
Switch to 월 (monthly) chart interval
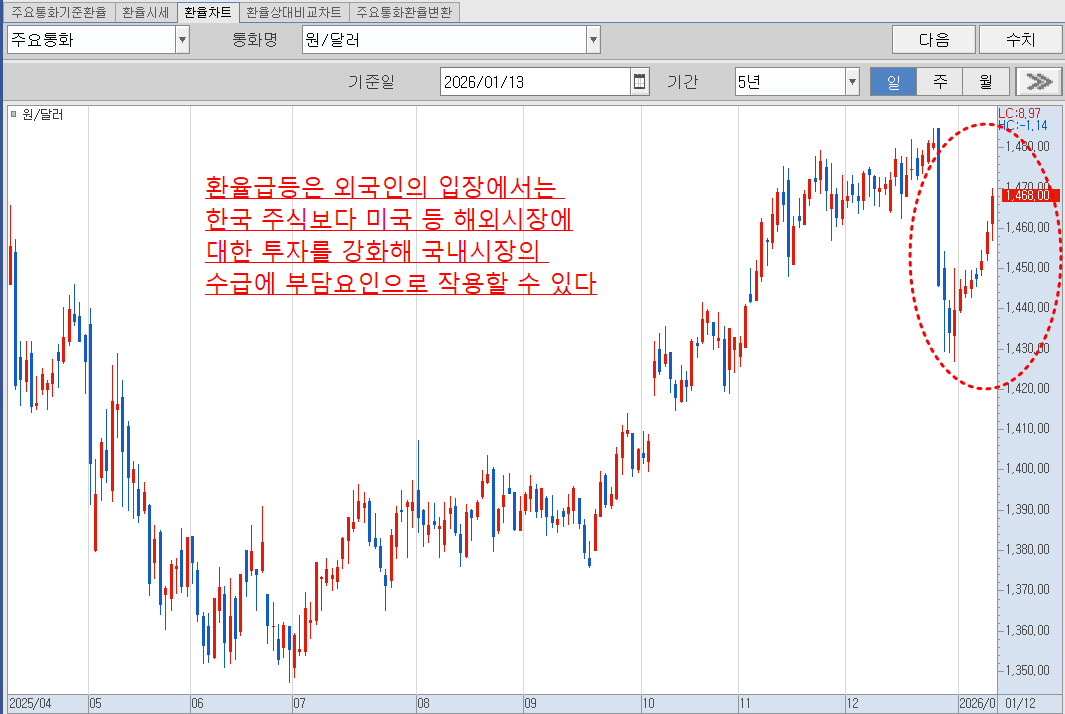[x=986, y=82]
